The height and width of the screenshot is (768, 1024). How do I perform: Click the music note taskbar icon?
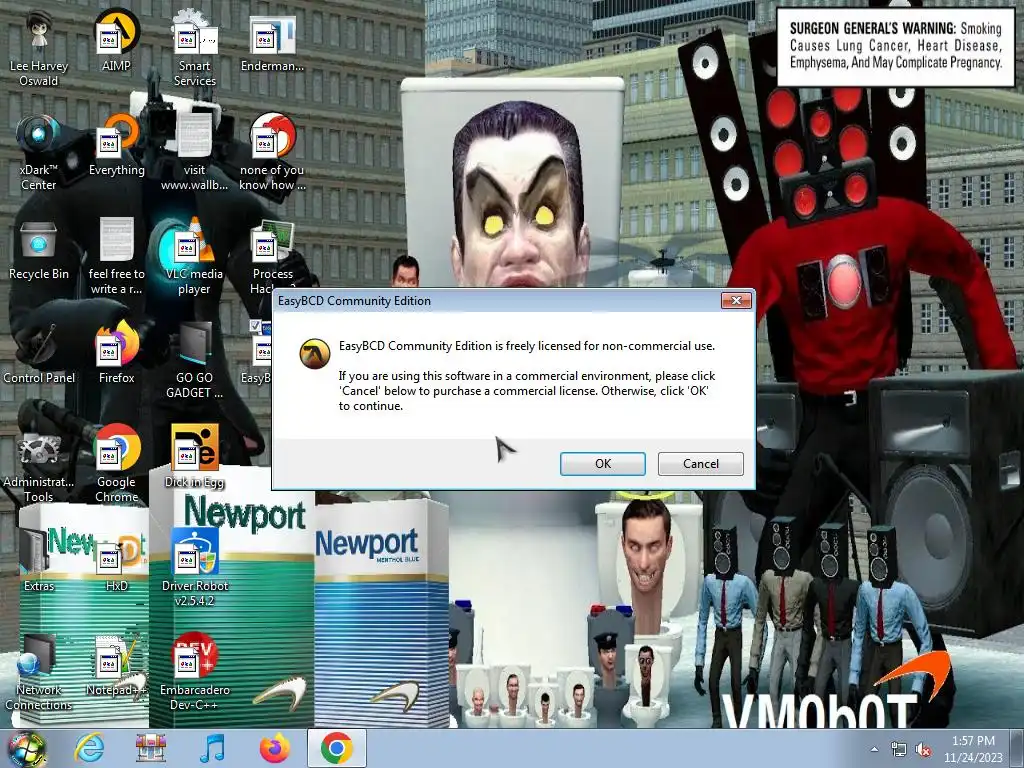click(212, 749)
